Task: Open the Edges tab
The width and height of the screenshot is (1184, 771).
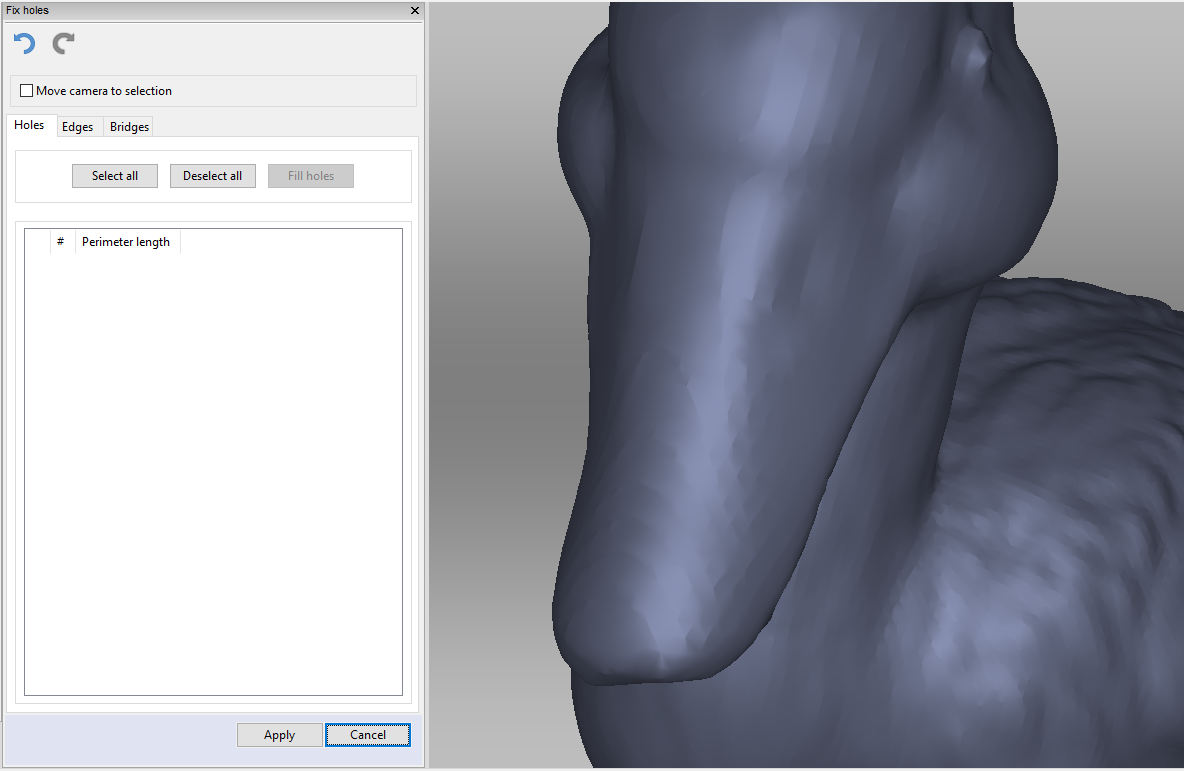Action: (x=77, y=127)
